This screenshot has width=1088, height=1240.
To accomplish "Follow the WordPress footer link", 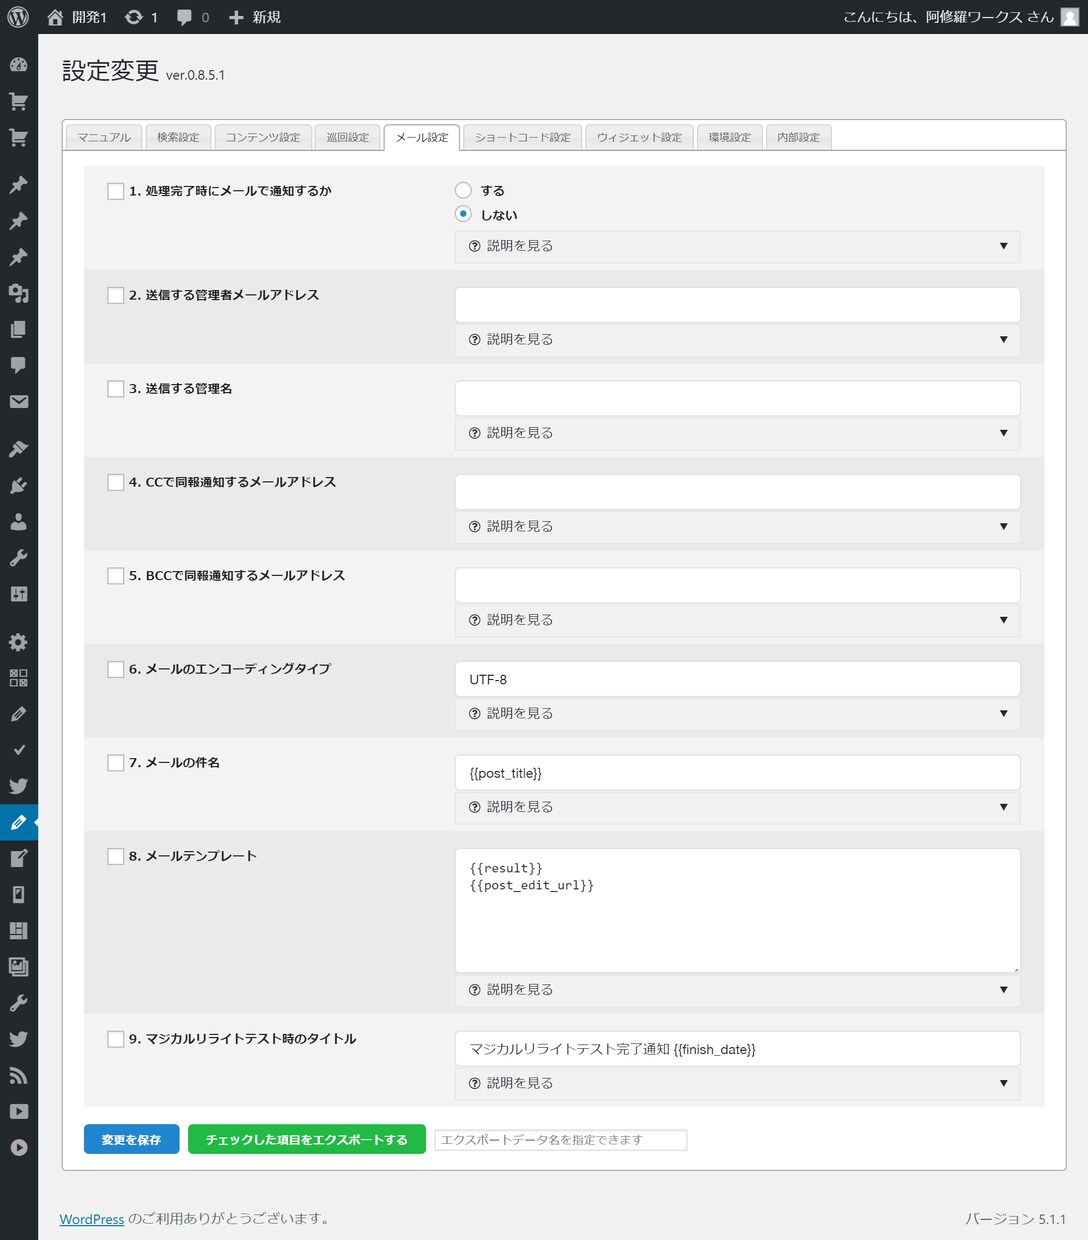I will coord(92,1219).
